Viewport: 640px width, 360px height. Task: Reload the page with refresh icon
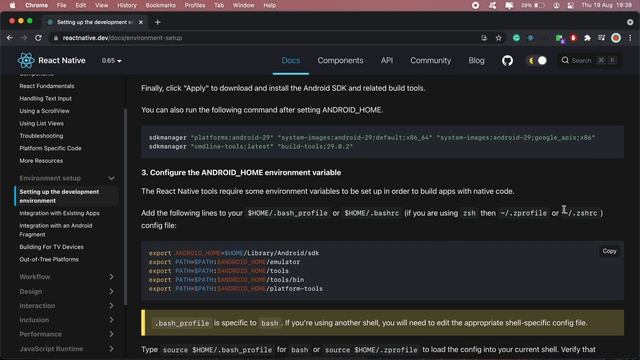(x=38, y=38)
